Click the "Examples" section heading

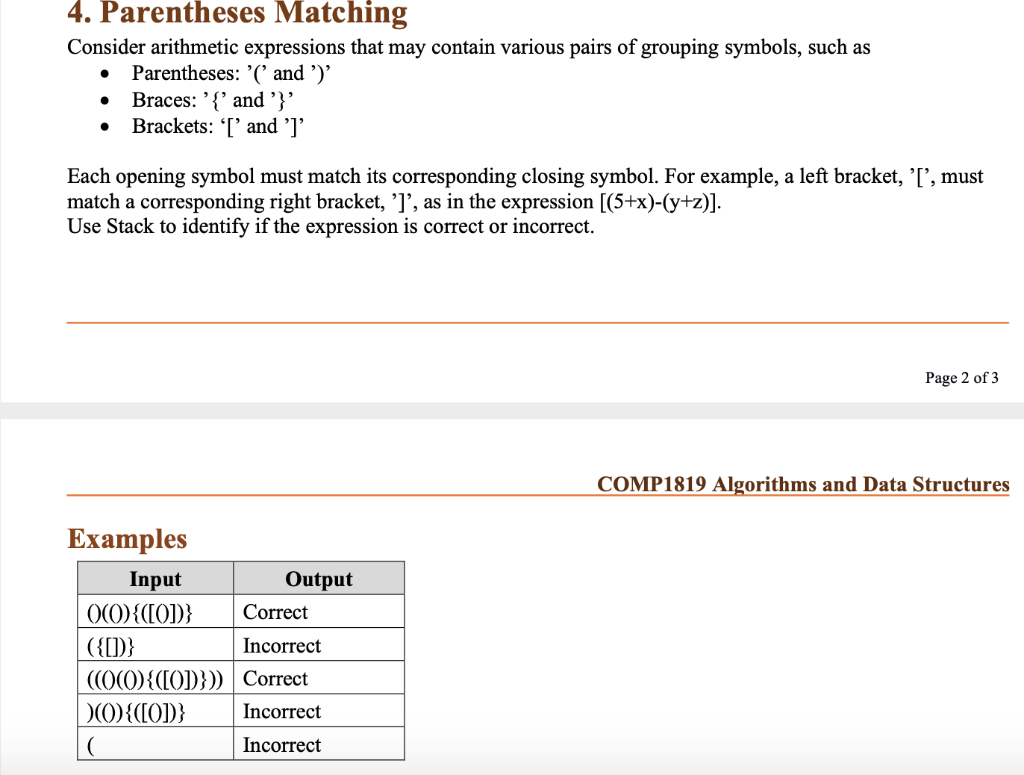pos(127,538)
